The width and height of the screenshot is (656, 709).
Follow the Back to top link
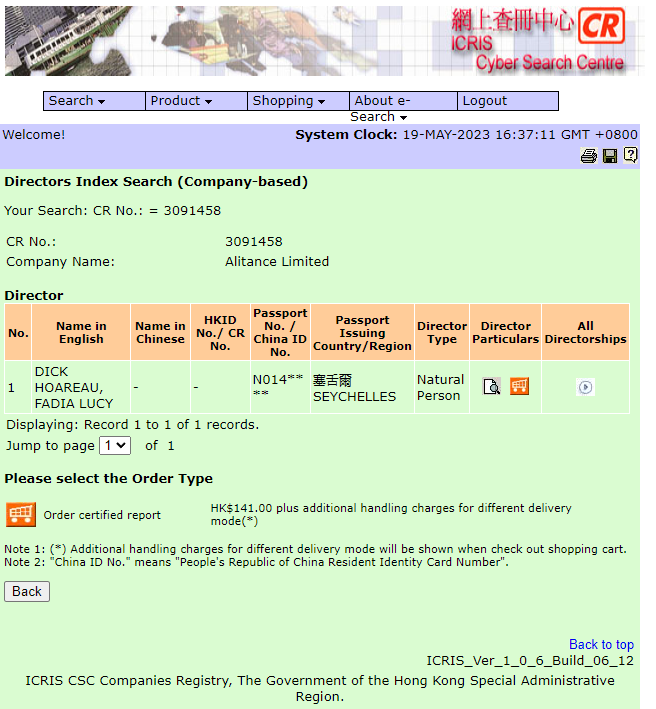click(601, 644)
